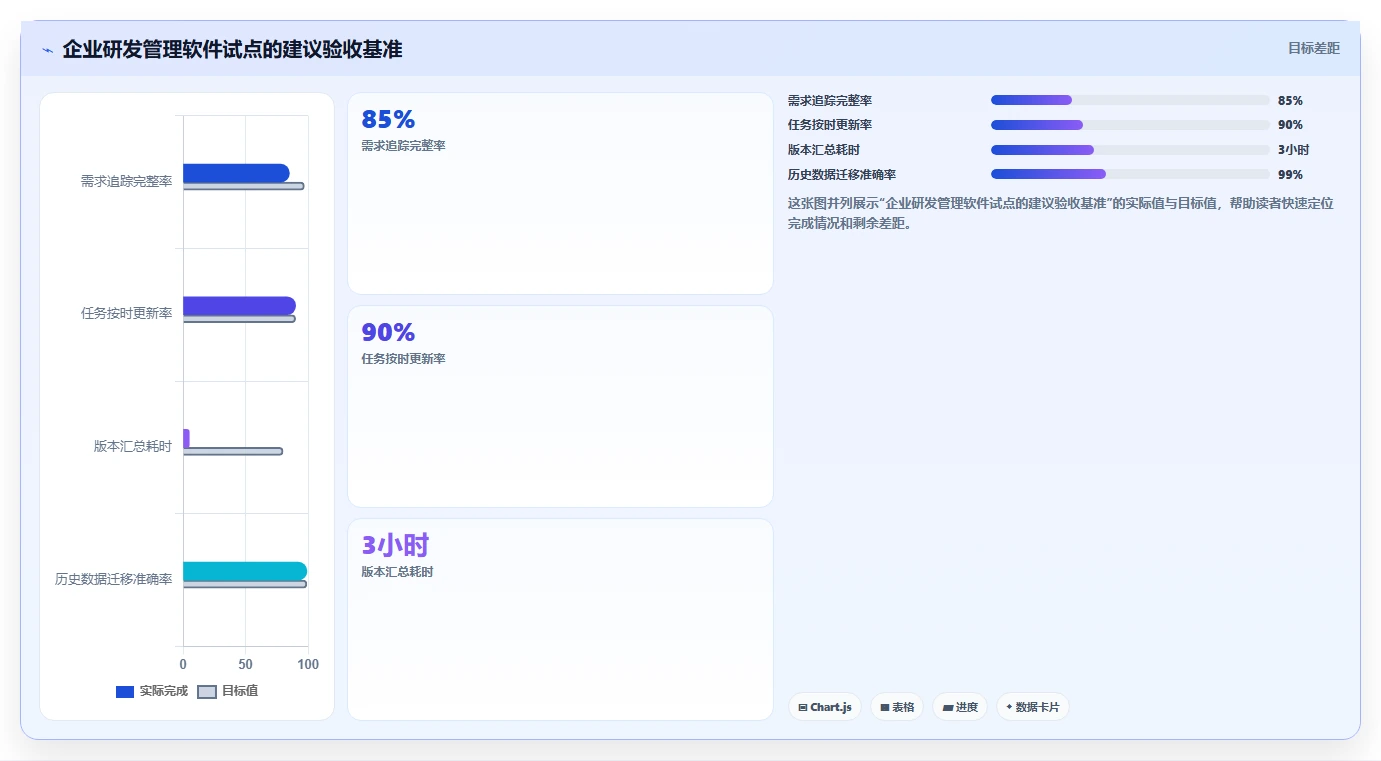This screenshot has width=1381, height=761.
Task: Click the 需求追踪完整率 chart axis label
Action: (x=126, y=181)
